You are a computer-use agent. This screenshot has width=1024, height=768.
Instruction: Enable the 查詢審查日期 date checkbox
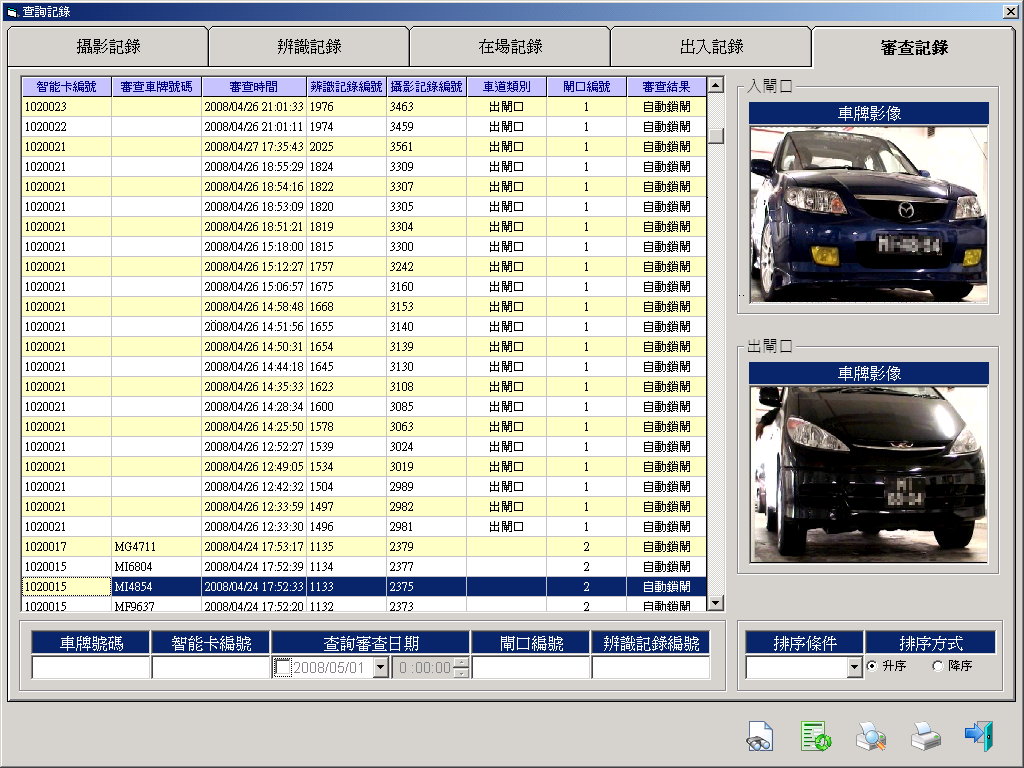point(282,668)
